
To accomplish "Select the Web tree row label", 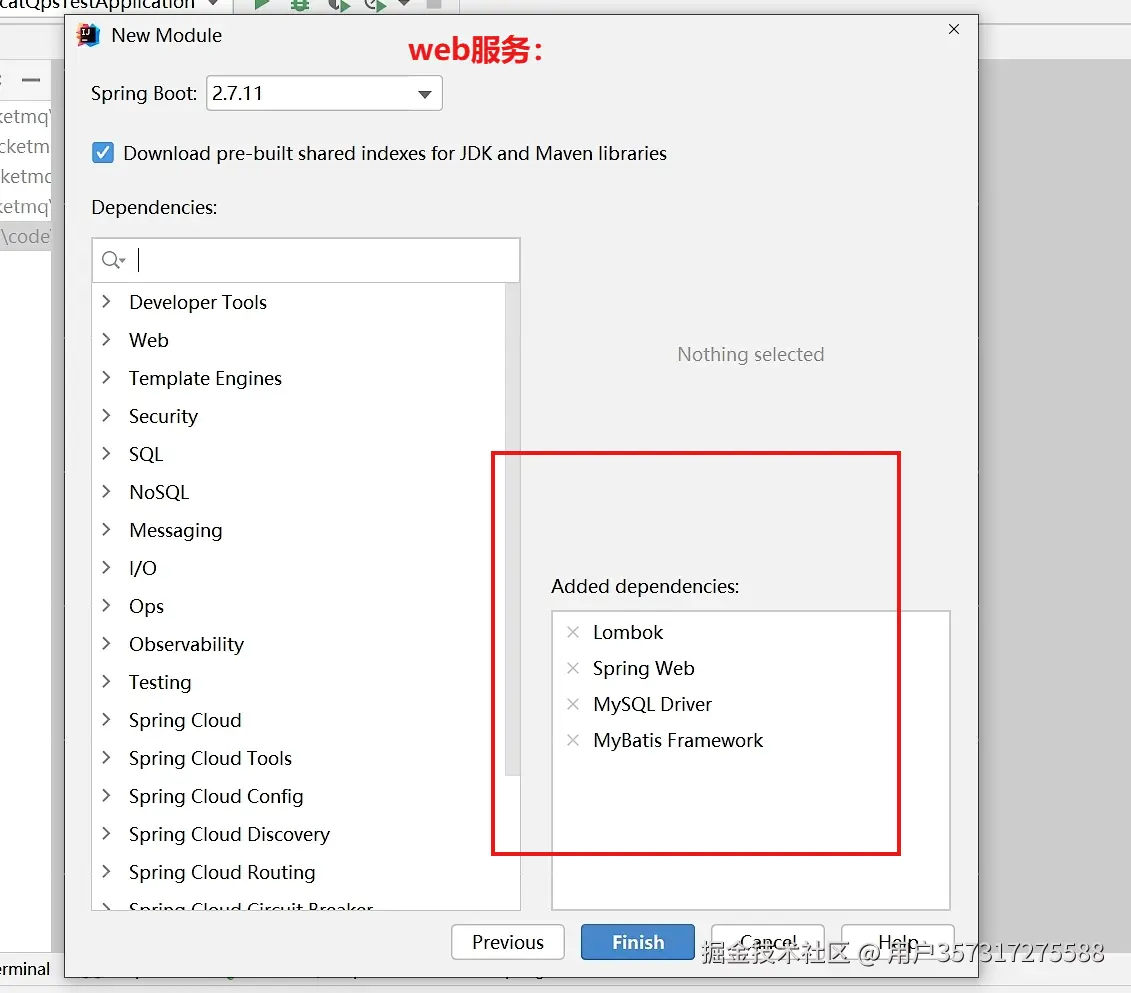I will pyautogui.click(x=149, y=340).
